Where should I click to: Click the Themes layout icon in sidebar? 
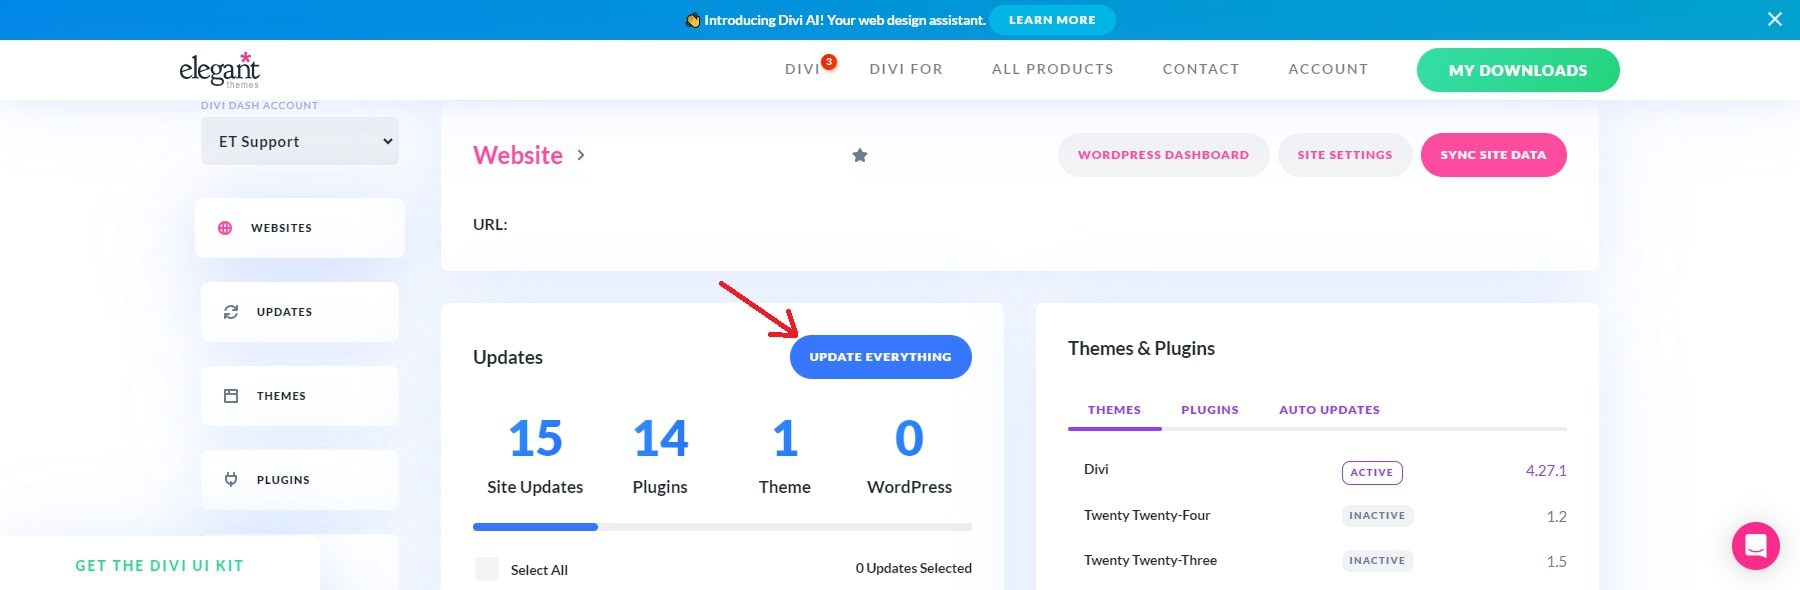point(231,396)
